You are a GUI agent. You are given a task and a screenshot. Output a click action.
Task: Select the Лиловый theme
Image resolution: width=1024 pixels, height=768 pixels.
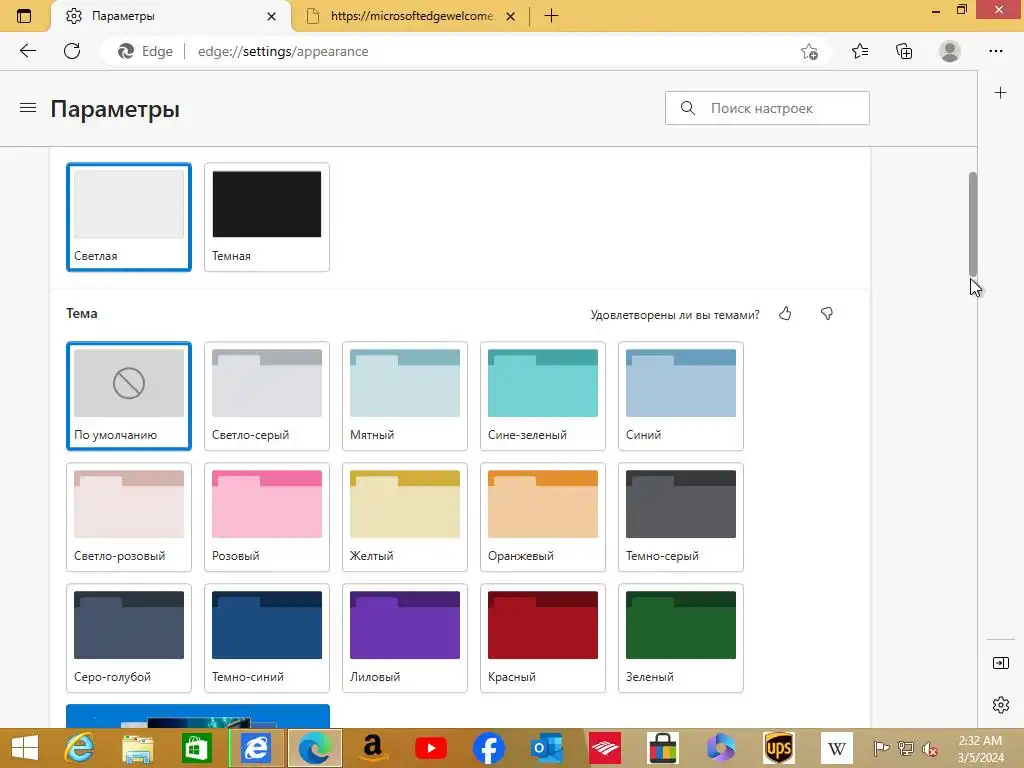coord(405,638)
